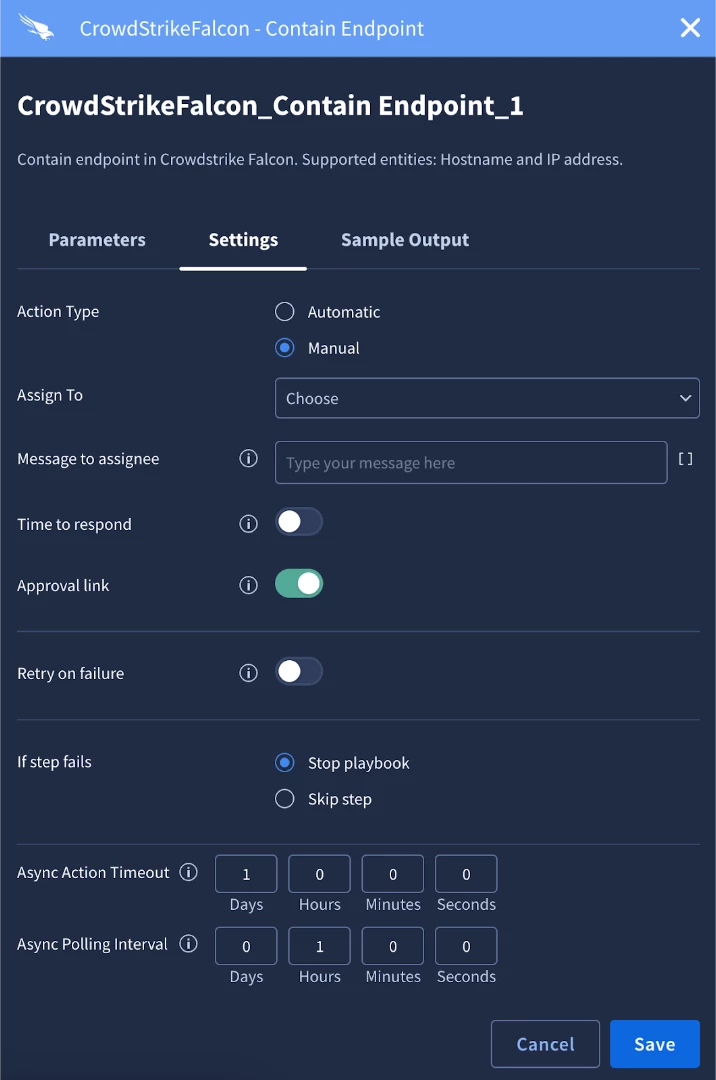The height and width of the screenshot is (1080, 716).
Task: Enable the Time to respond toggle
Action: [x=299, y=521]
